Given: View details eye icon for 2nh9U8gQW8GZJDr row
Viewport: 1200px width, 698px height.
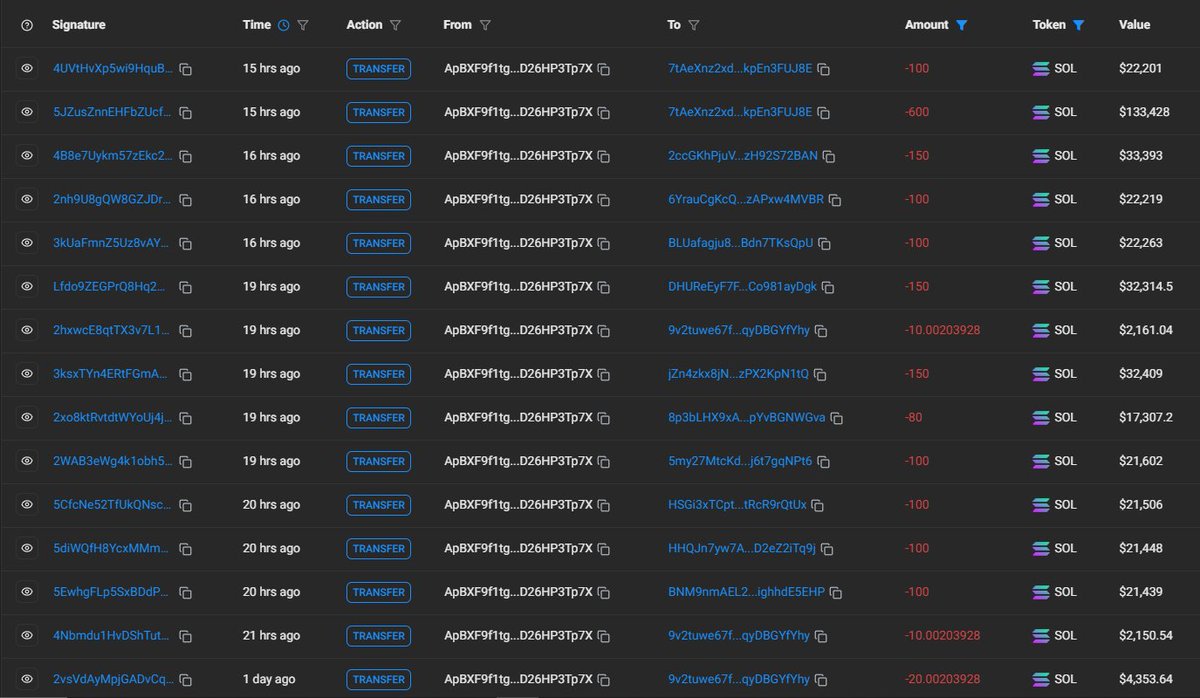Looking at the screenshot, I should (27, 199).
